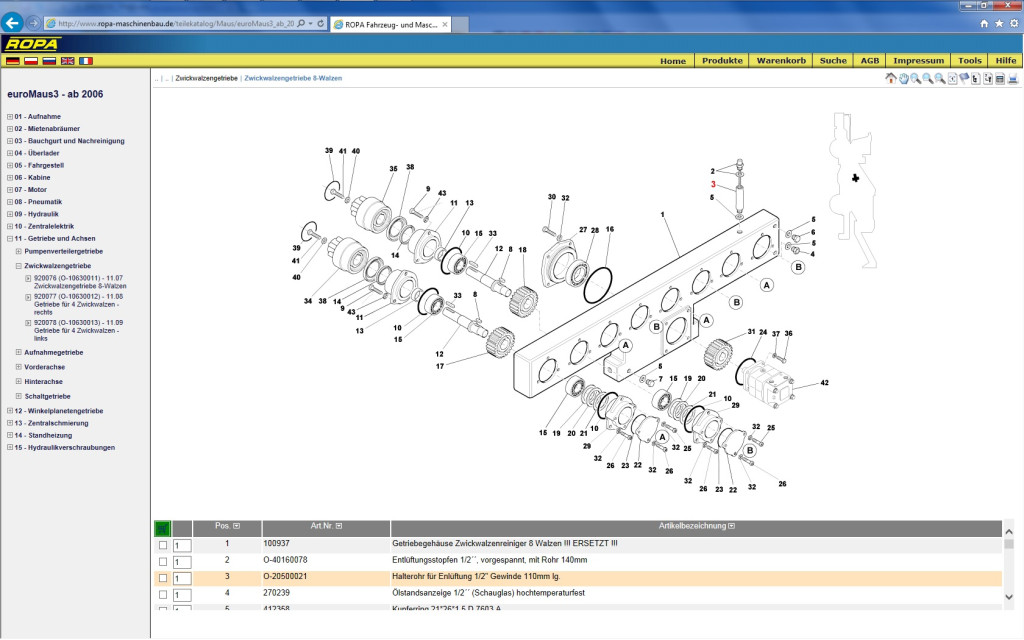The height and width of the screenshot is (640, 1024).
Task: Click the blue flag icon in the toolbar
Action: click(x=964, y=78)
